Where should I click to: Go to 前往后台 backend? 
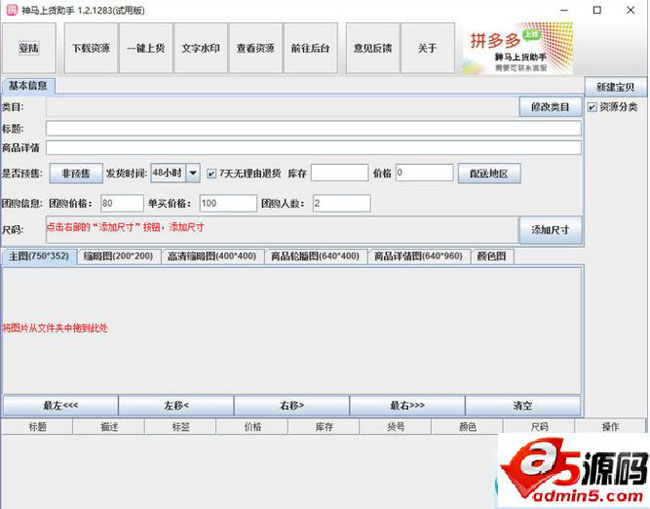[310, 48]
